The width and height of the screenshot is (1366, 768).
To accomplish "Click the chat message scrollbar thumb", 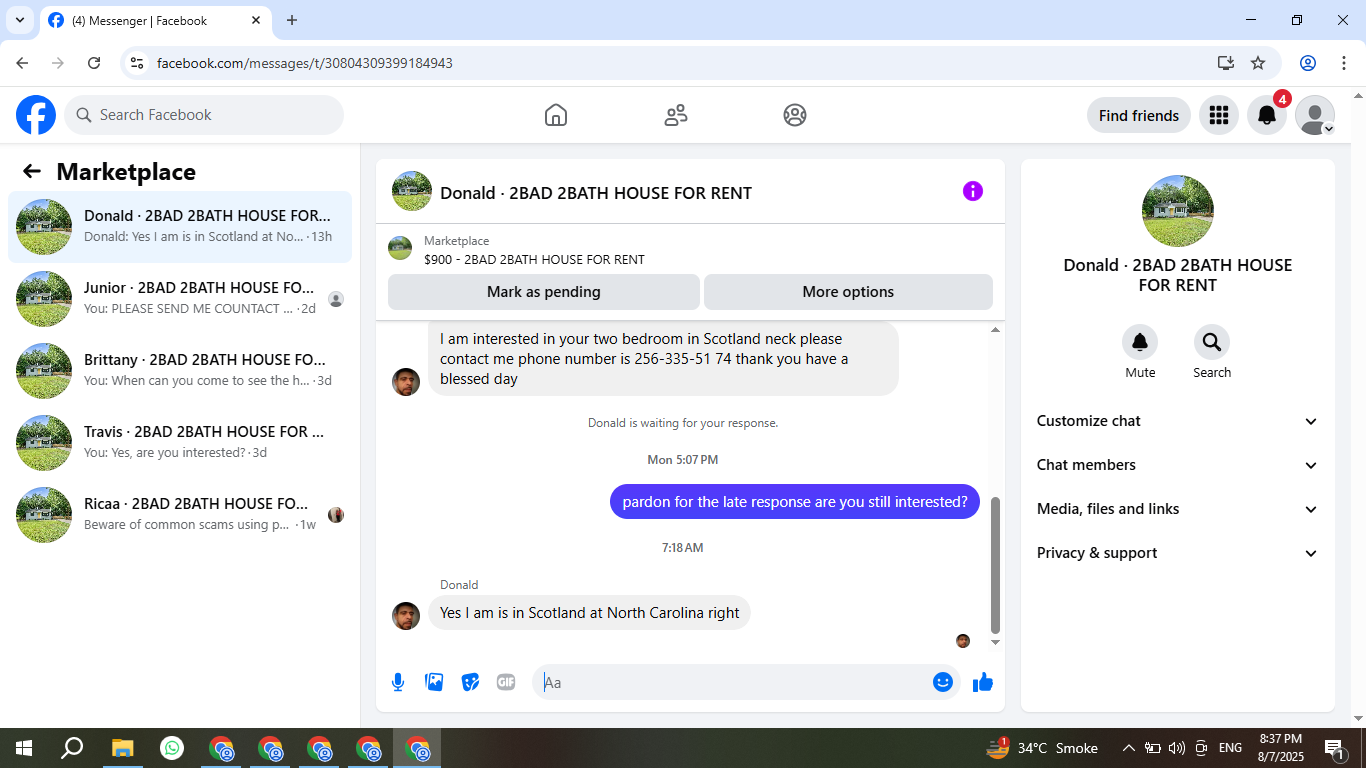I will [995, 565].
